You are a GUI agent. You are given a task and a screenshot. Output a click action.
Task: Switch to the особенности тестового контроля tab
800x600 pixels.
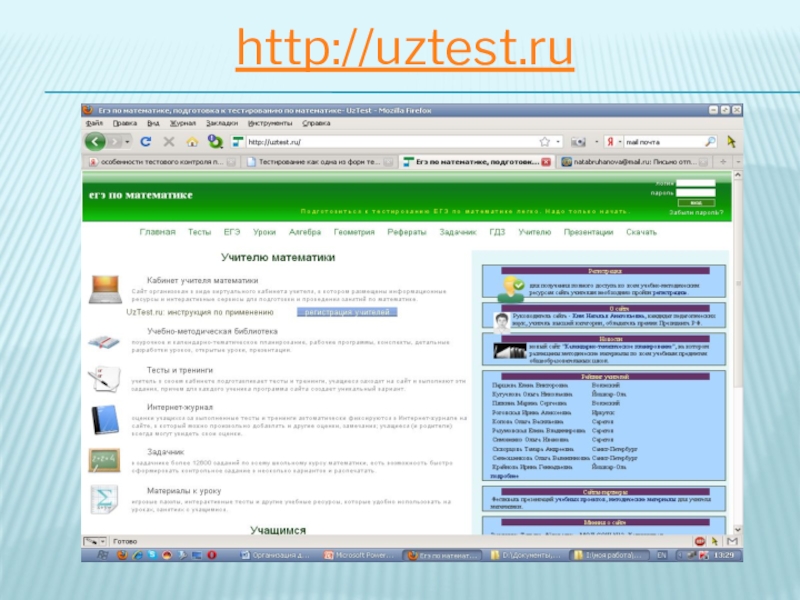coord(162,162)
